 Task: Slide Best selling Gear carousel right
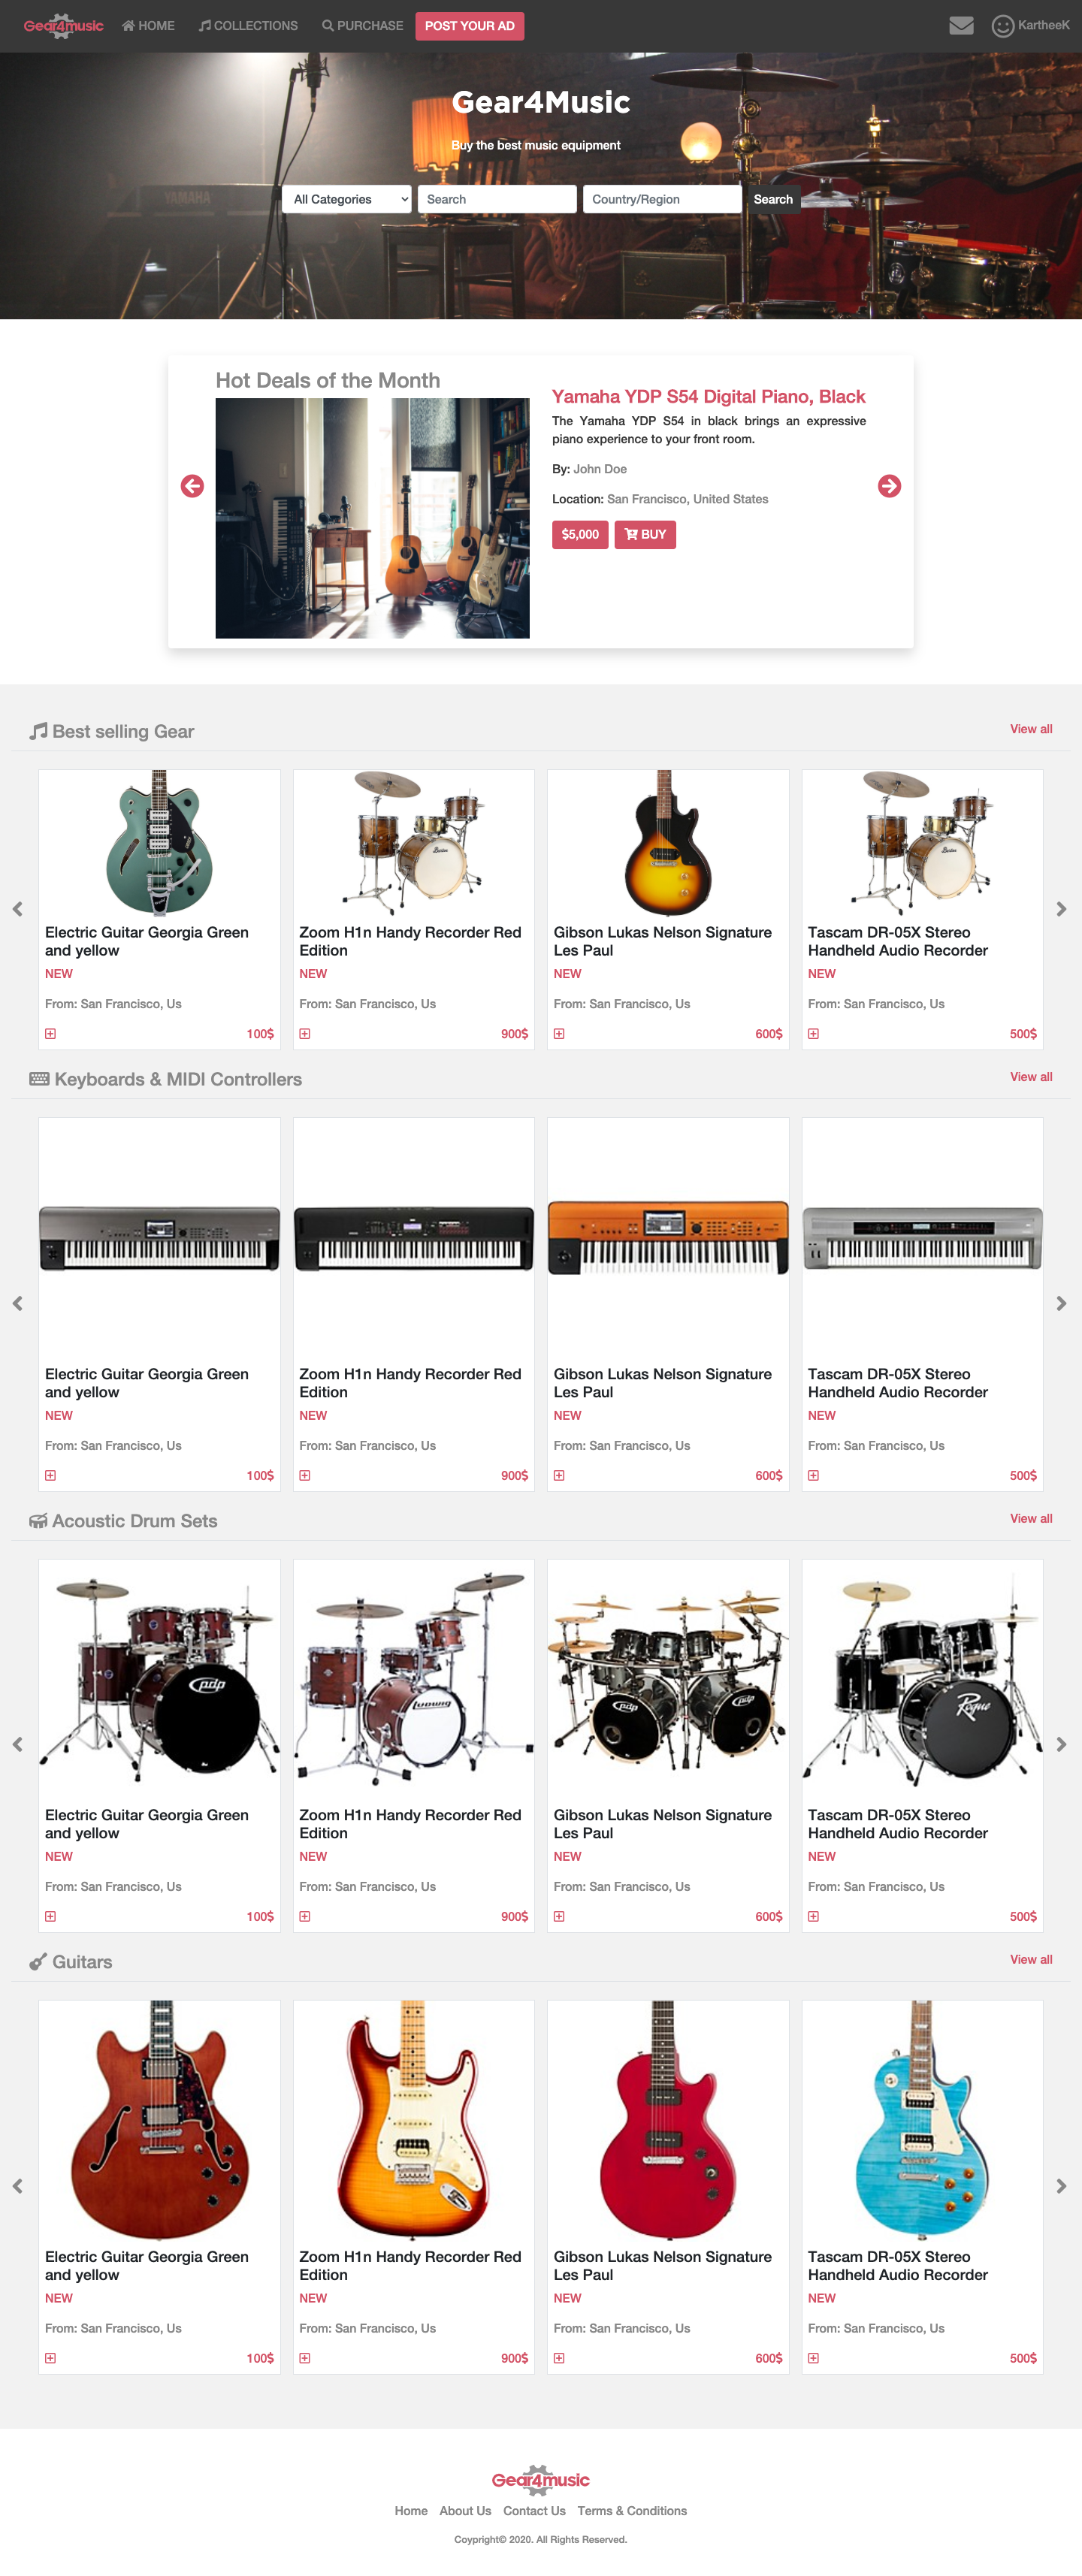1061,909
